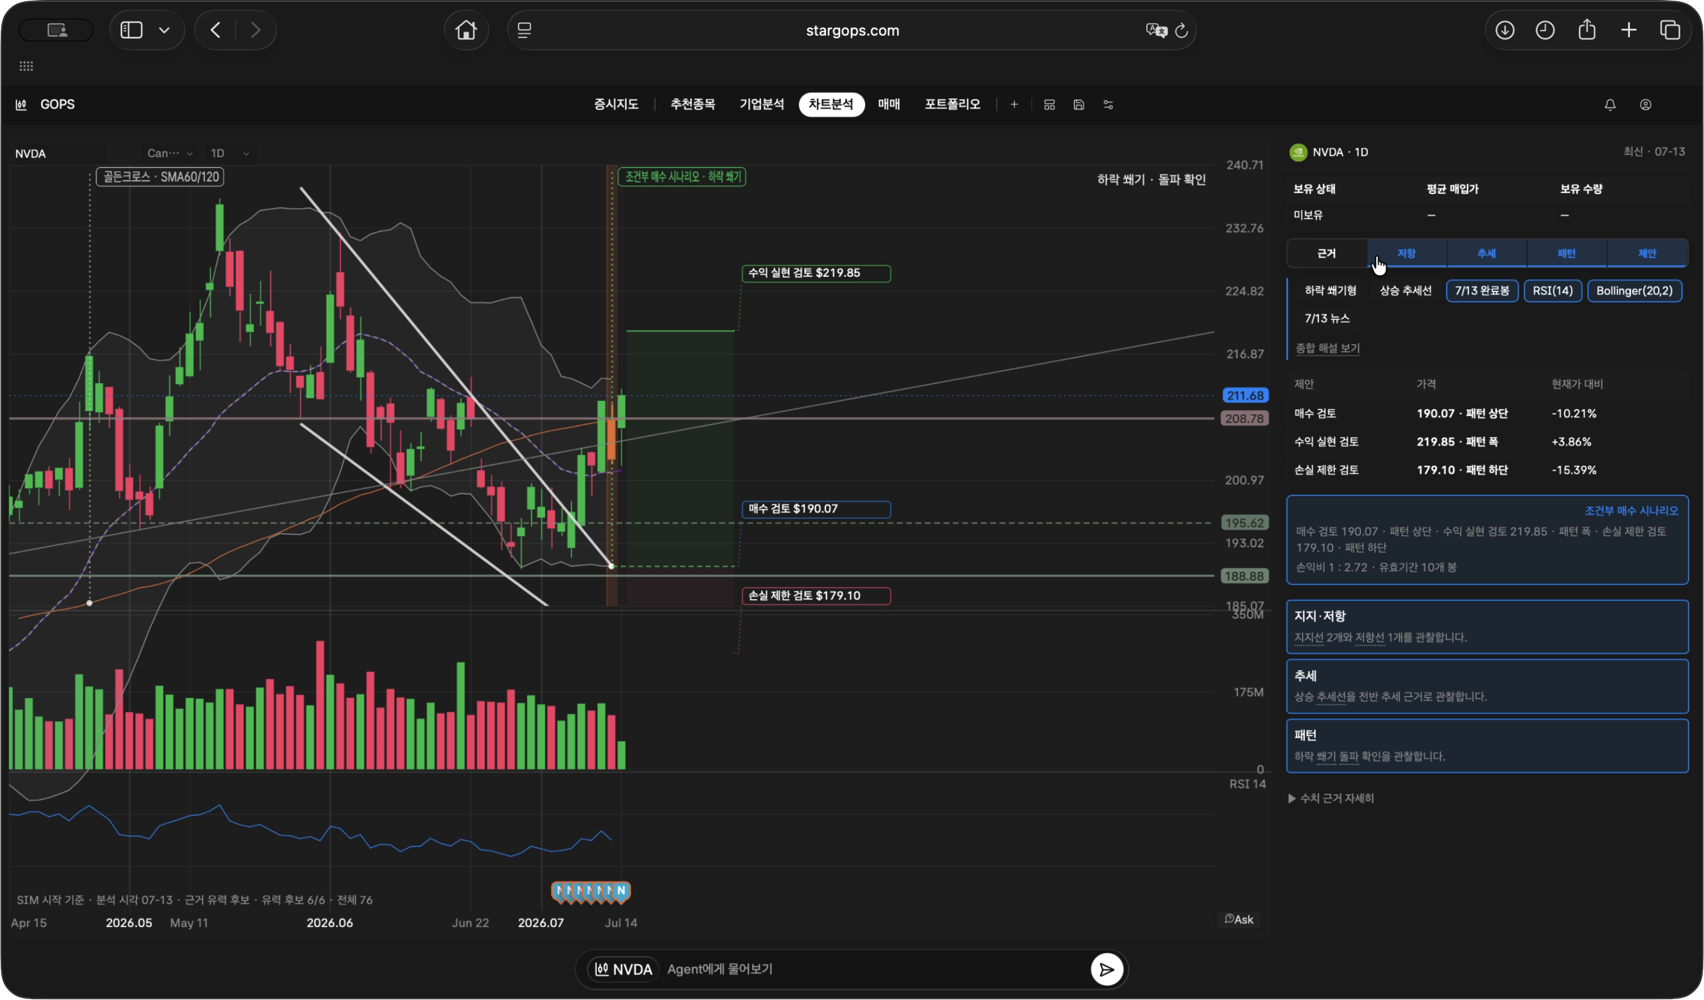Go back to the previous page
This screenshot has width=1704, height=1000.
tap(216, 30)
